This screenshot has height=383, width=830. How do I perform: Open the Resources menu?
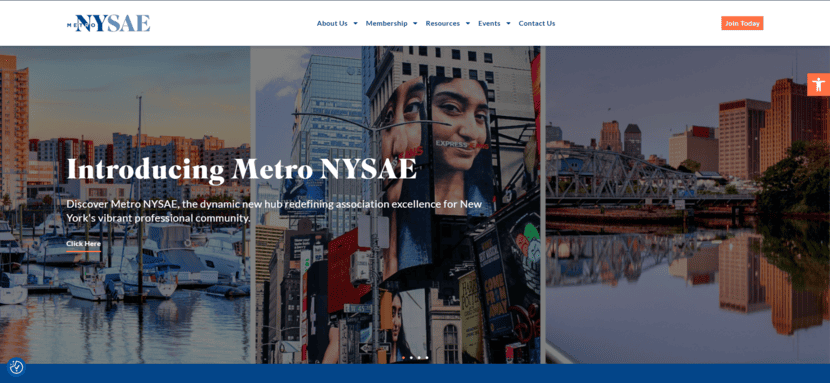pos(443,23)
